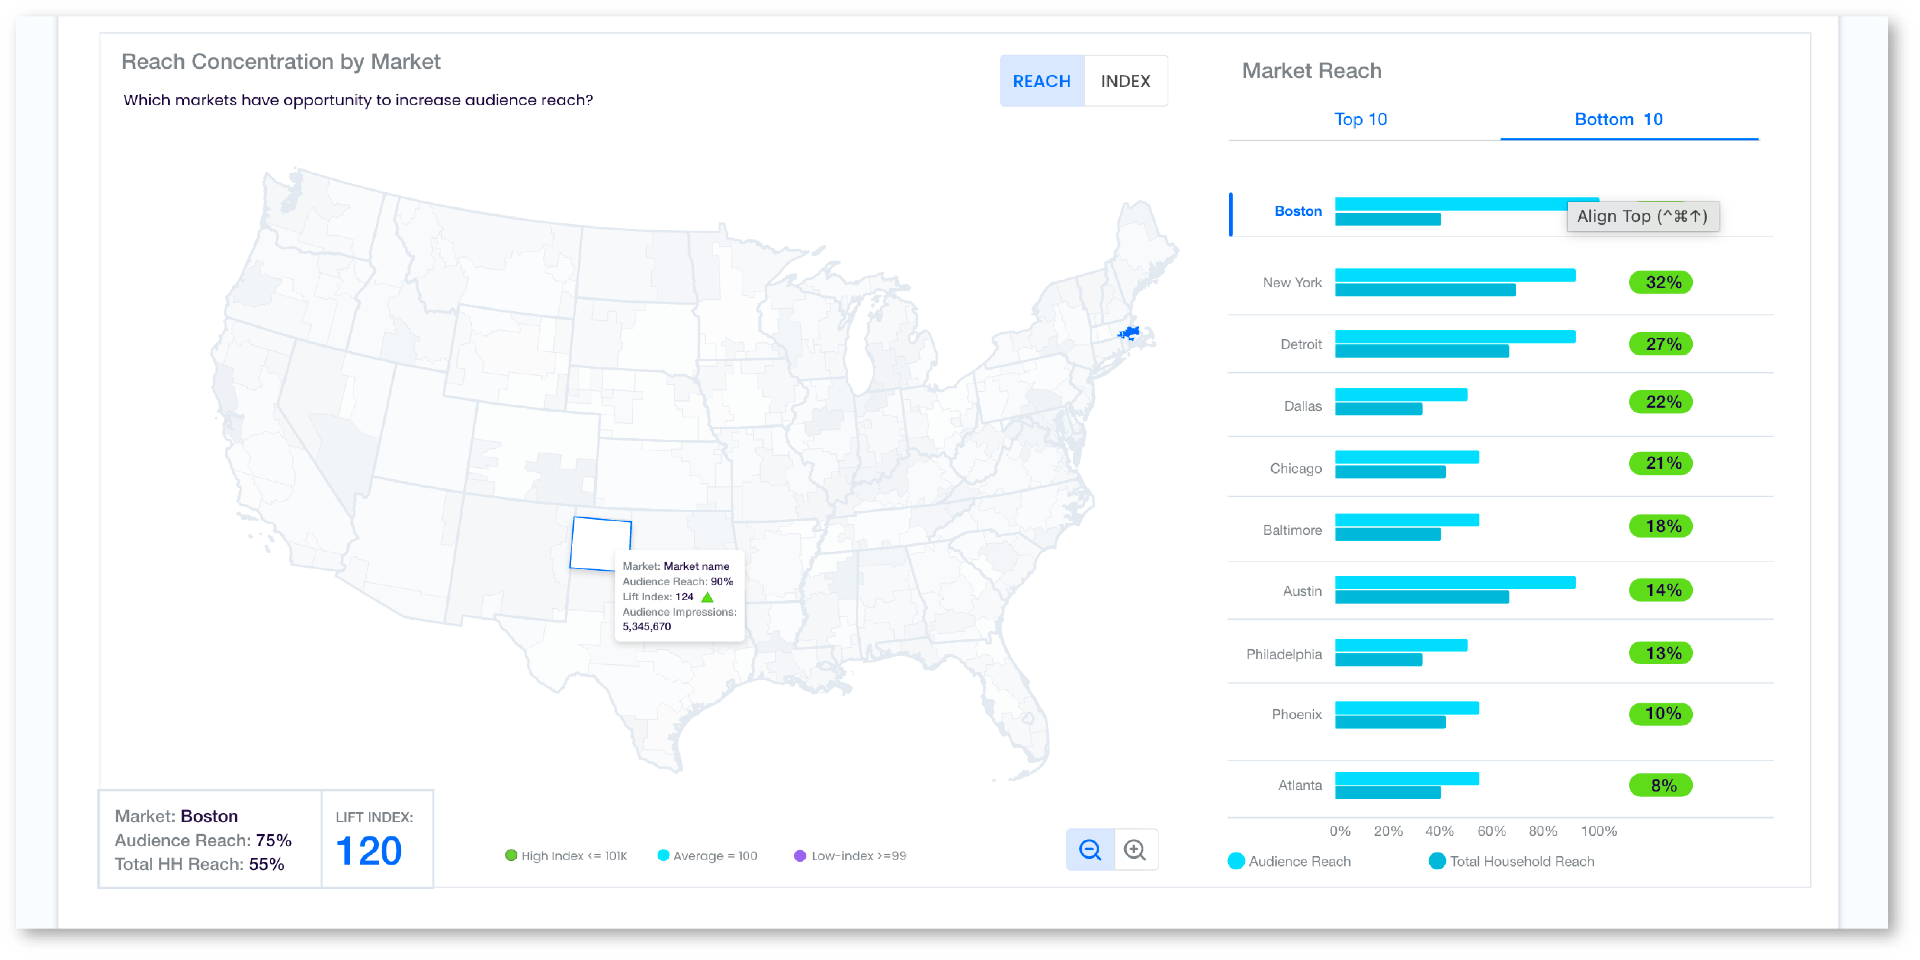Select the Chicago market label
This screenshot has height=960, width=1920.
click(1296, 468)
